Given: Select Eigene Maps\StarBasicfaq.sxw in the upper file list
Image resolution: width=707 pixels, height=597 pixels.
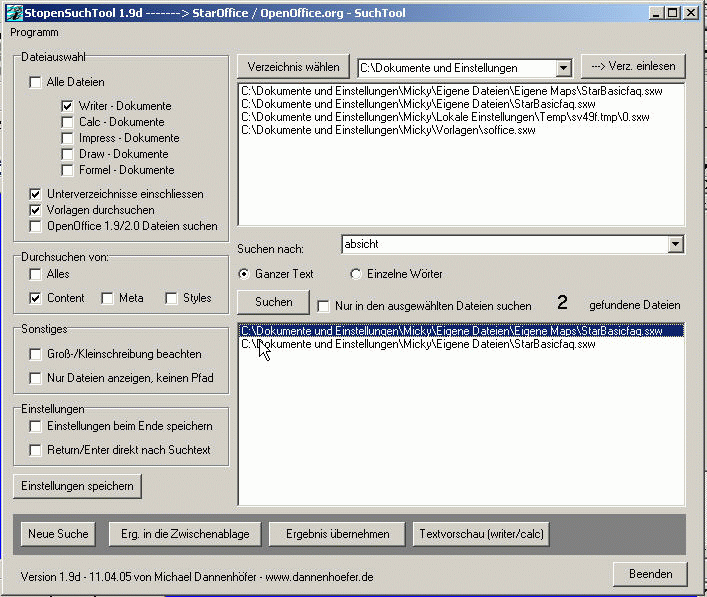Looking at the screenshot, I should (x=461, y=91).
